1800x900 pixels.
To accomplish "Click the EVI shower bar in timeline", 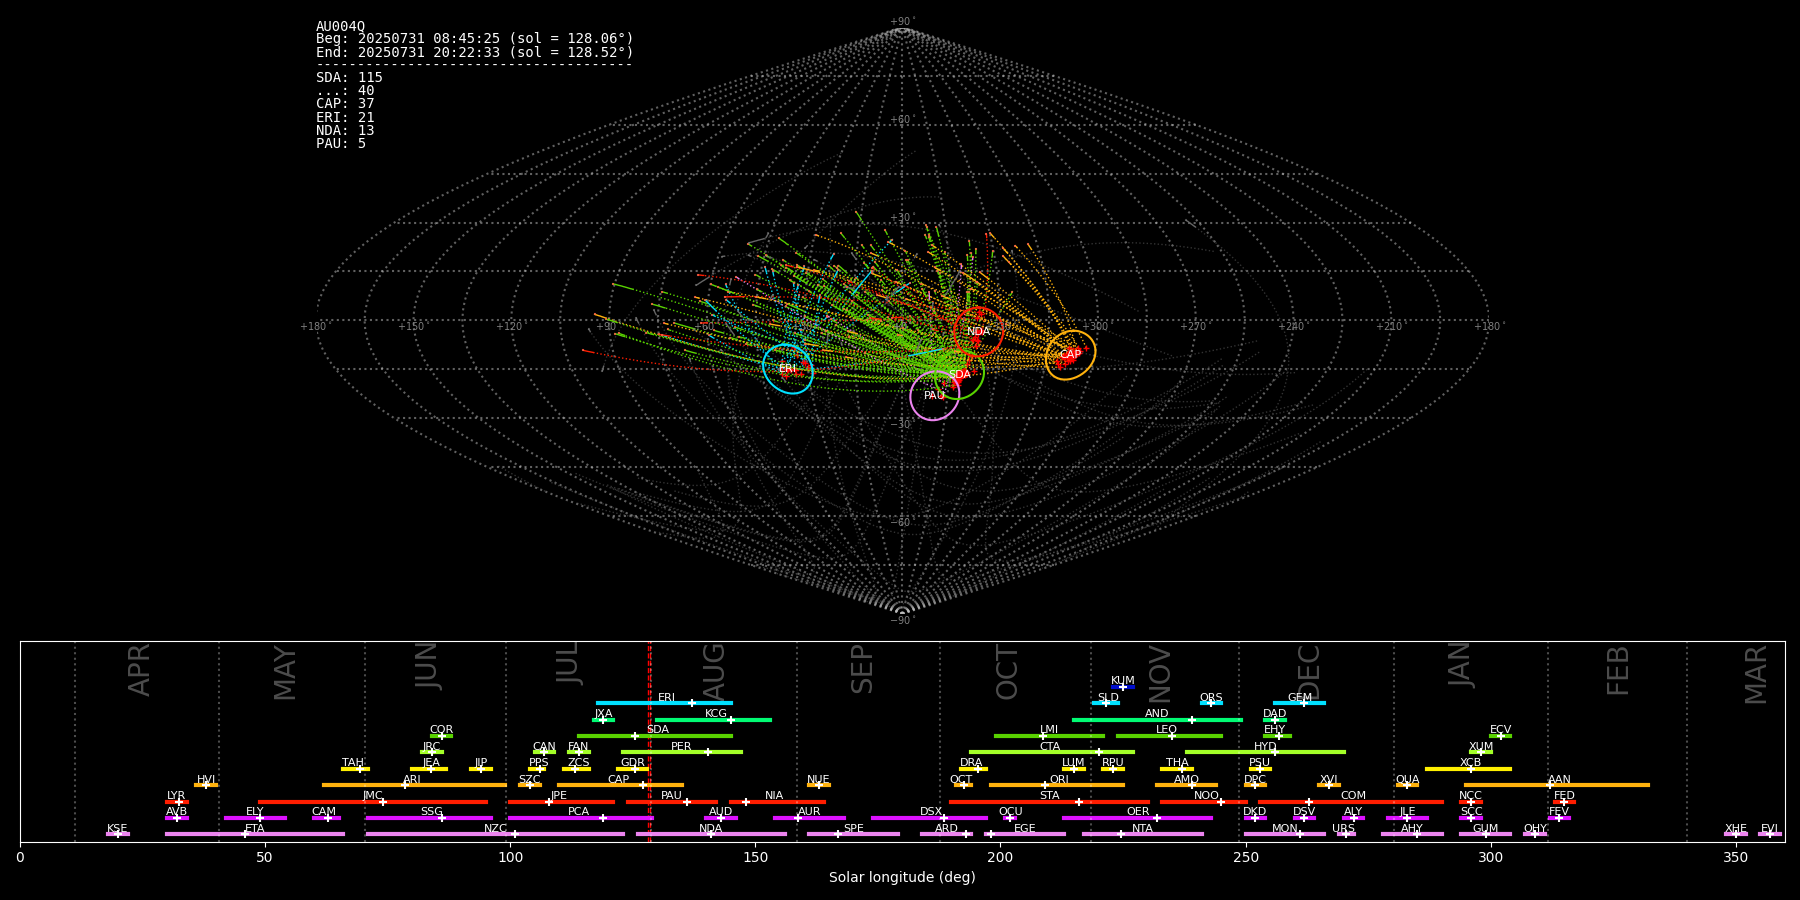I will pyautogui.click(x=1769, y=834).
